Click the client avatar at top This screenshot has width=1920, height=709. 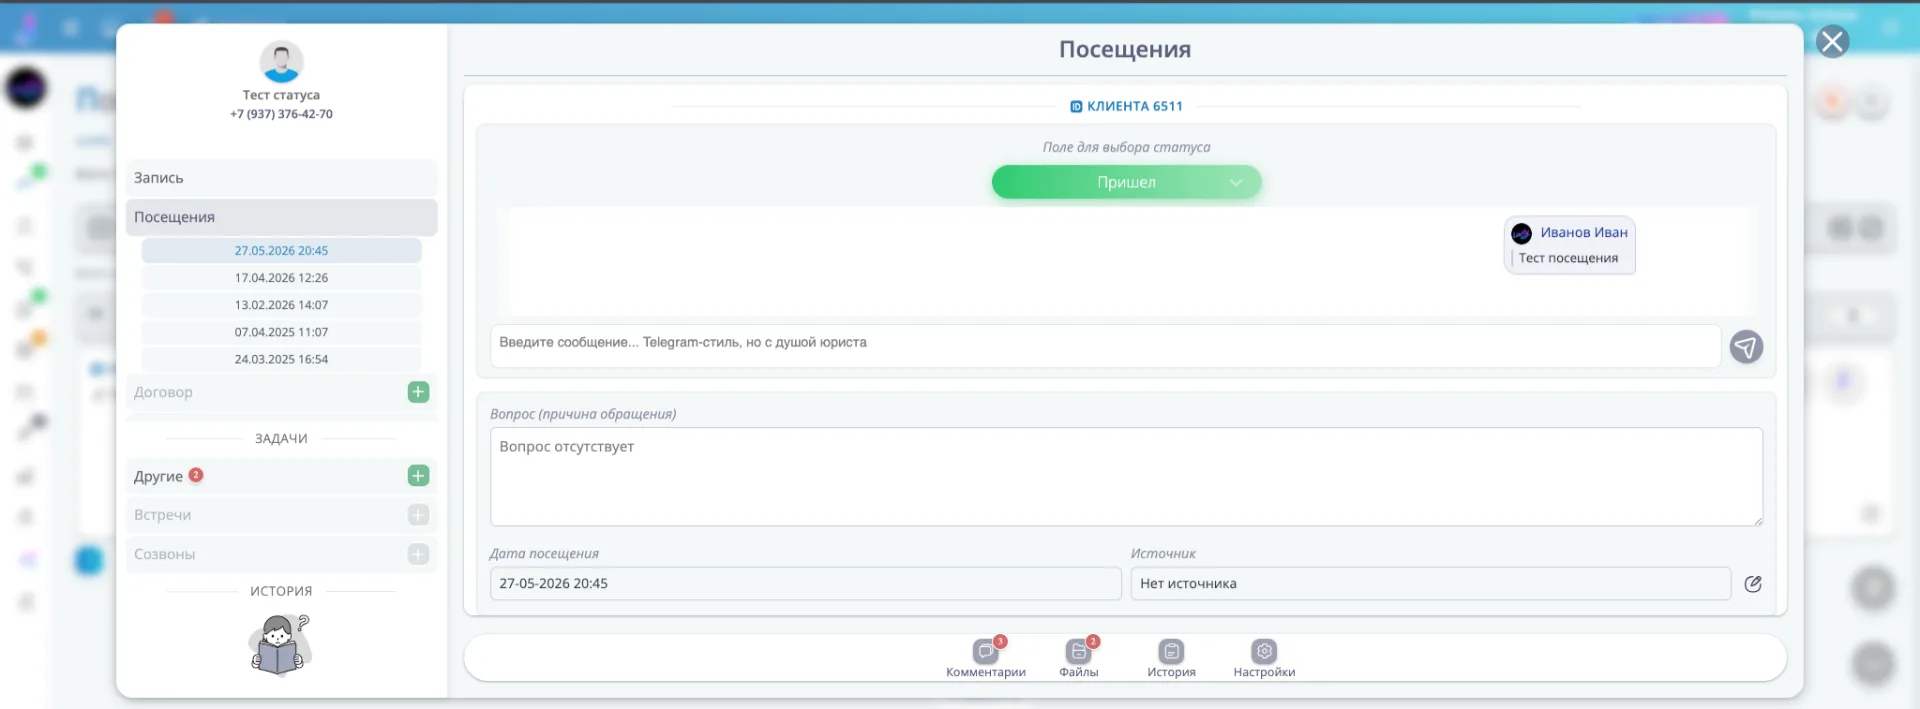coord(281,62)
